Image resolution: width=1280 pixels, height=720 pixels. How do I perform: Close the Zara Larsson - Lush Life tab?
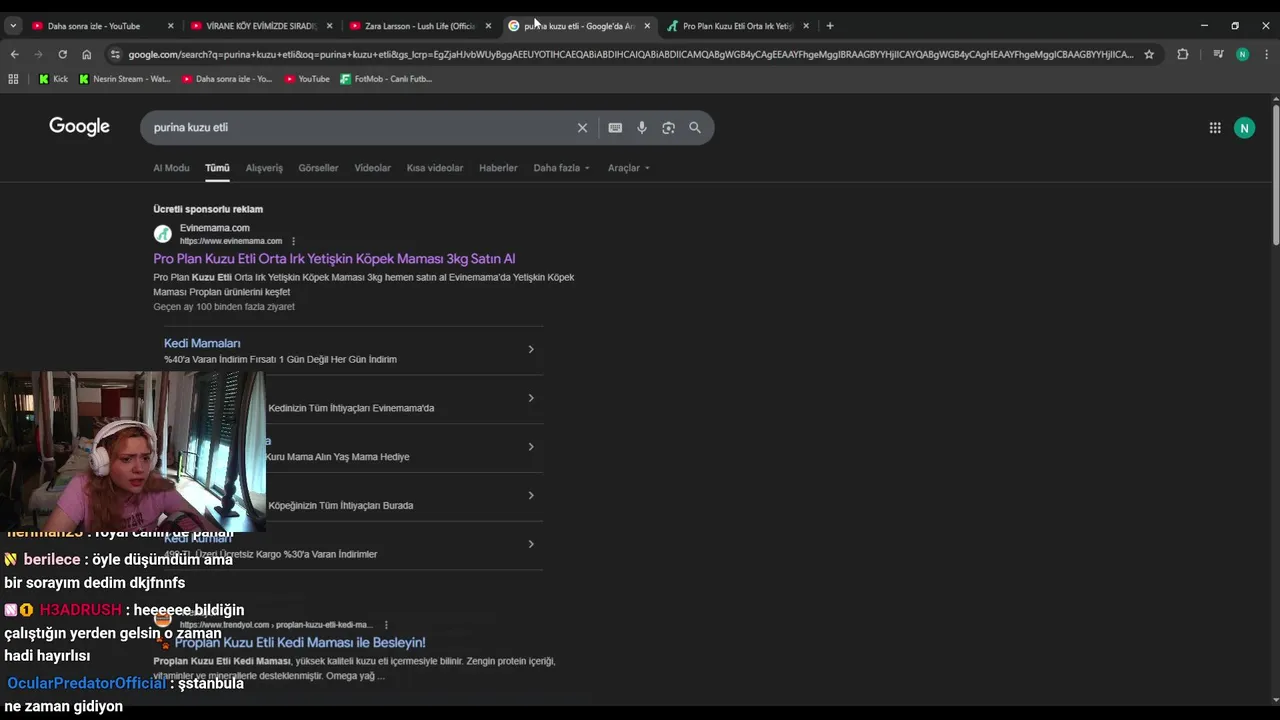[x=488, y=26]
